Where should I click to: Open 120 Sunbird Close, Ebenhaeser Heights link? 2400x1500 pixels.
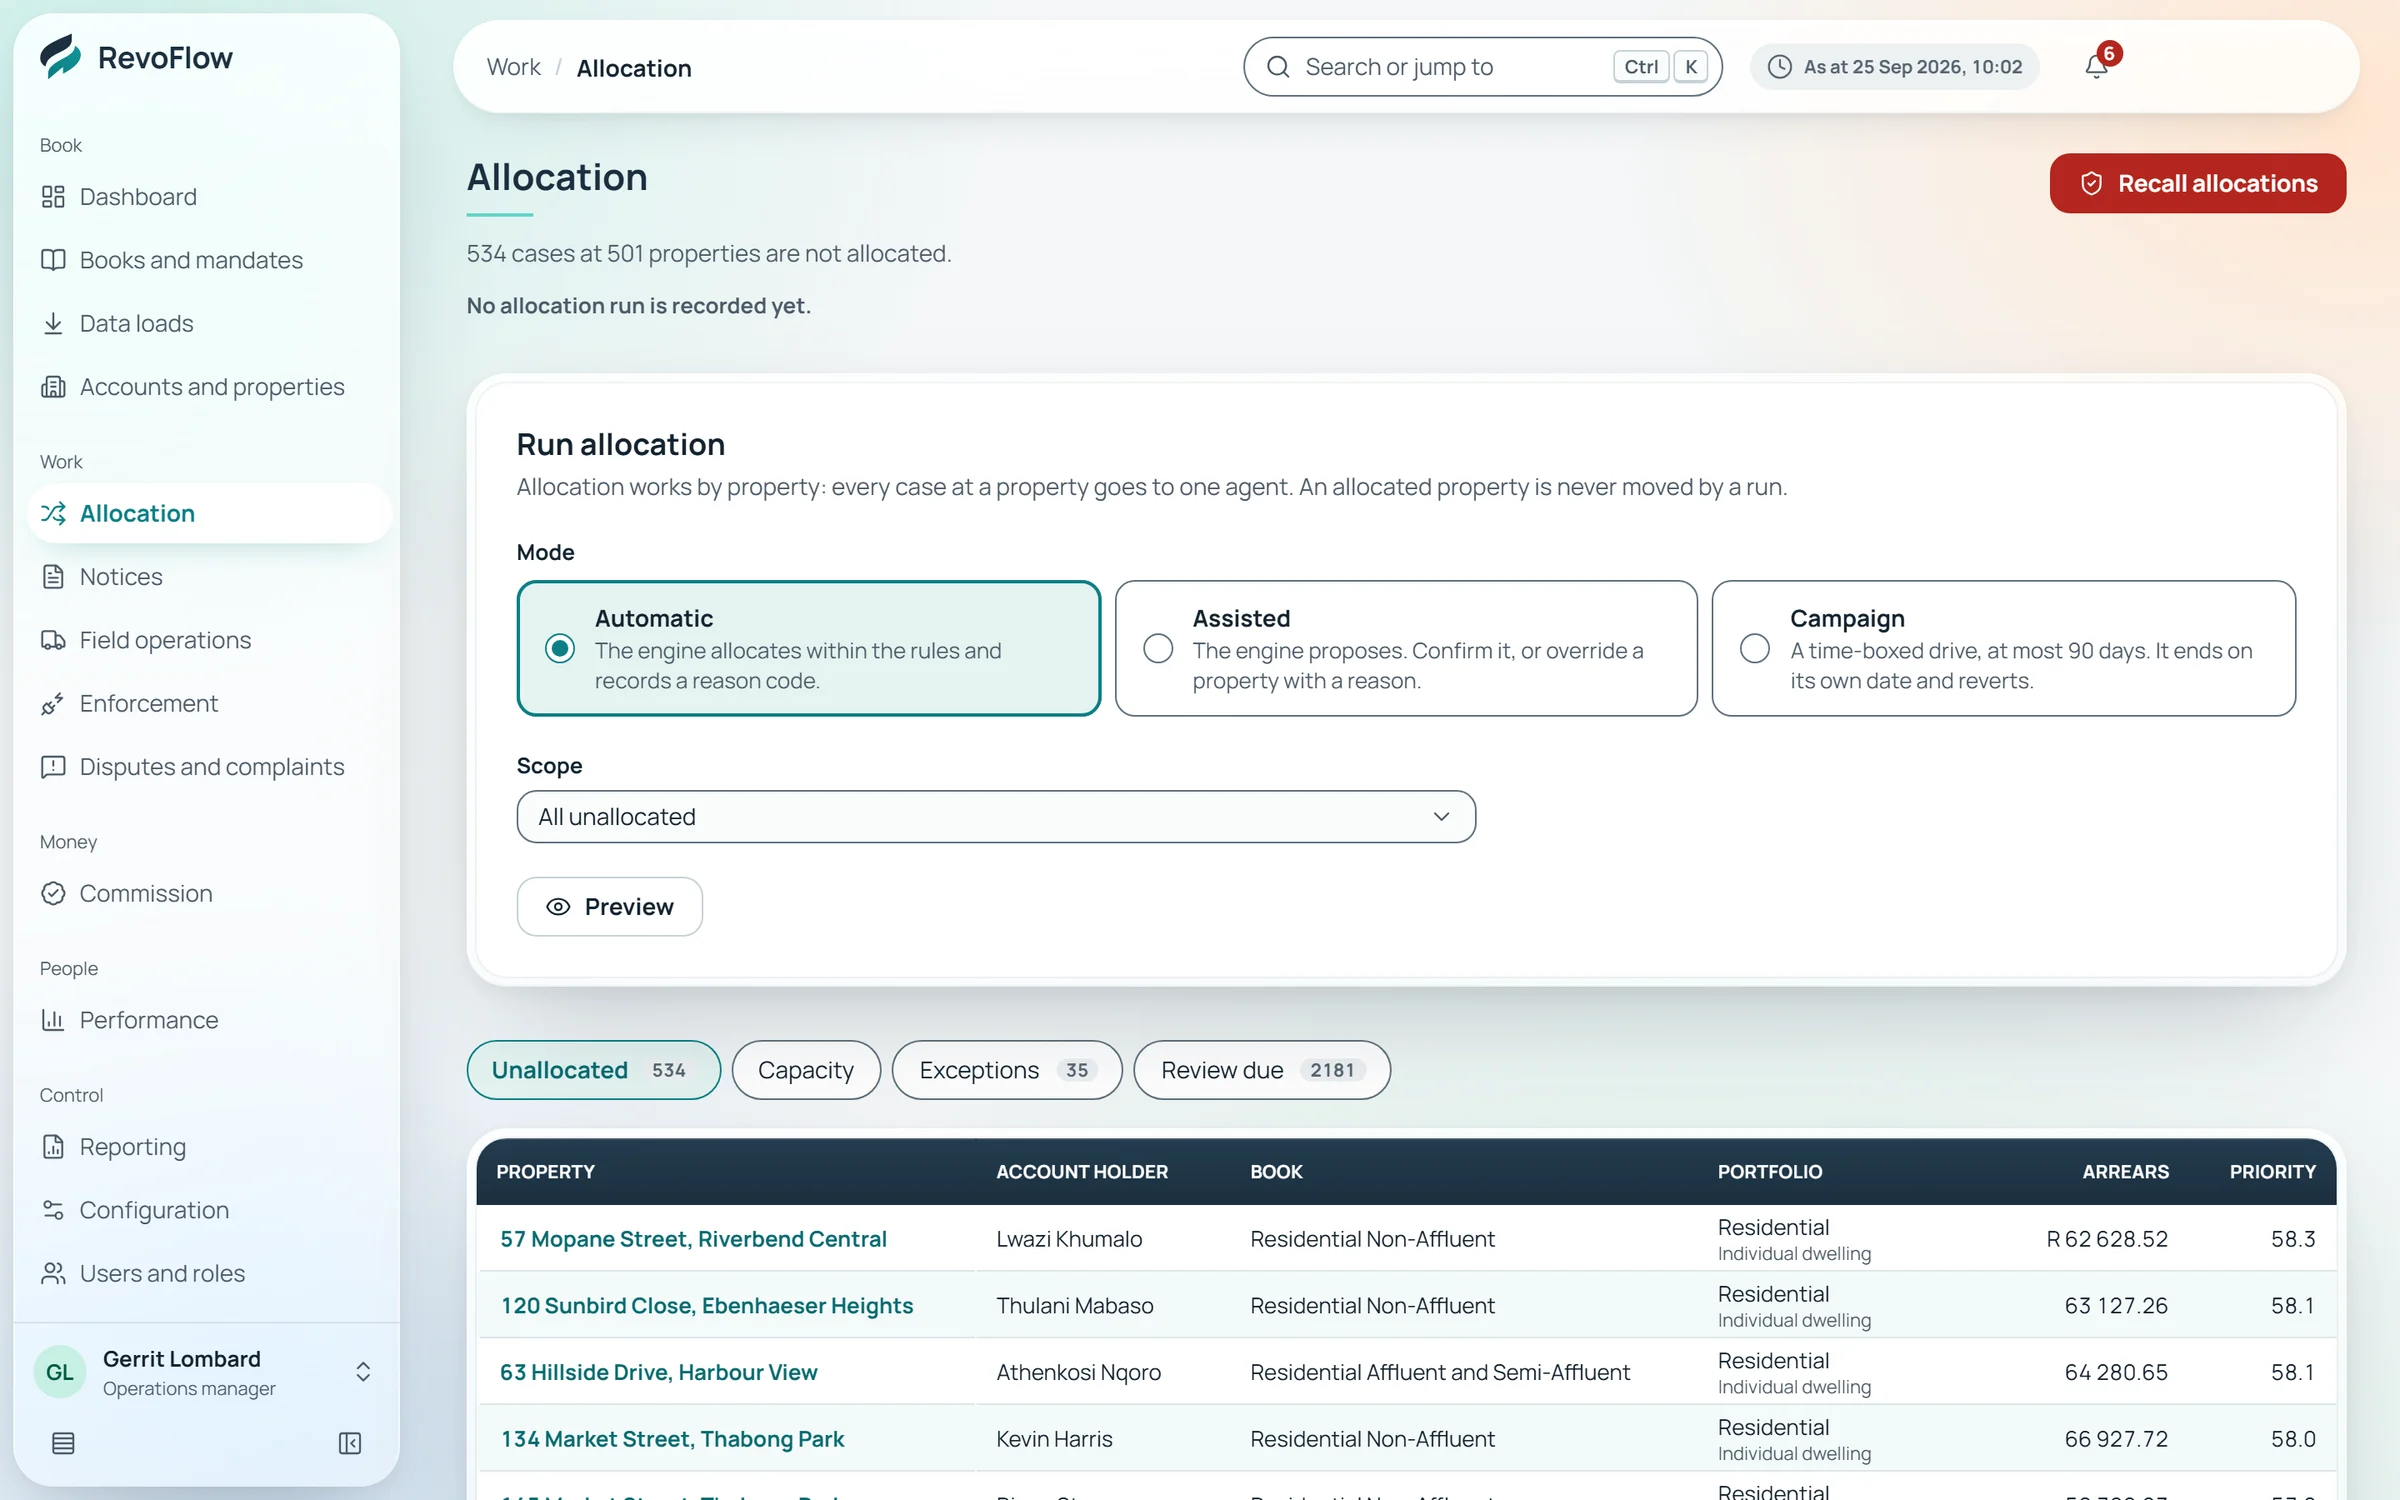(x=707, y=1306)
